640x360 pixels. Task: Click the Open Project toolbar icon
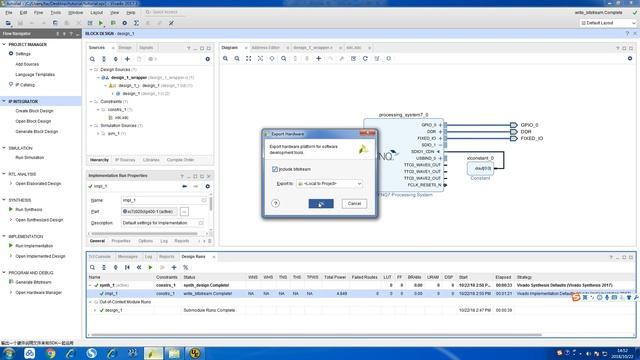click(8, 23)
